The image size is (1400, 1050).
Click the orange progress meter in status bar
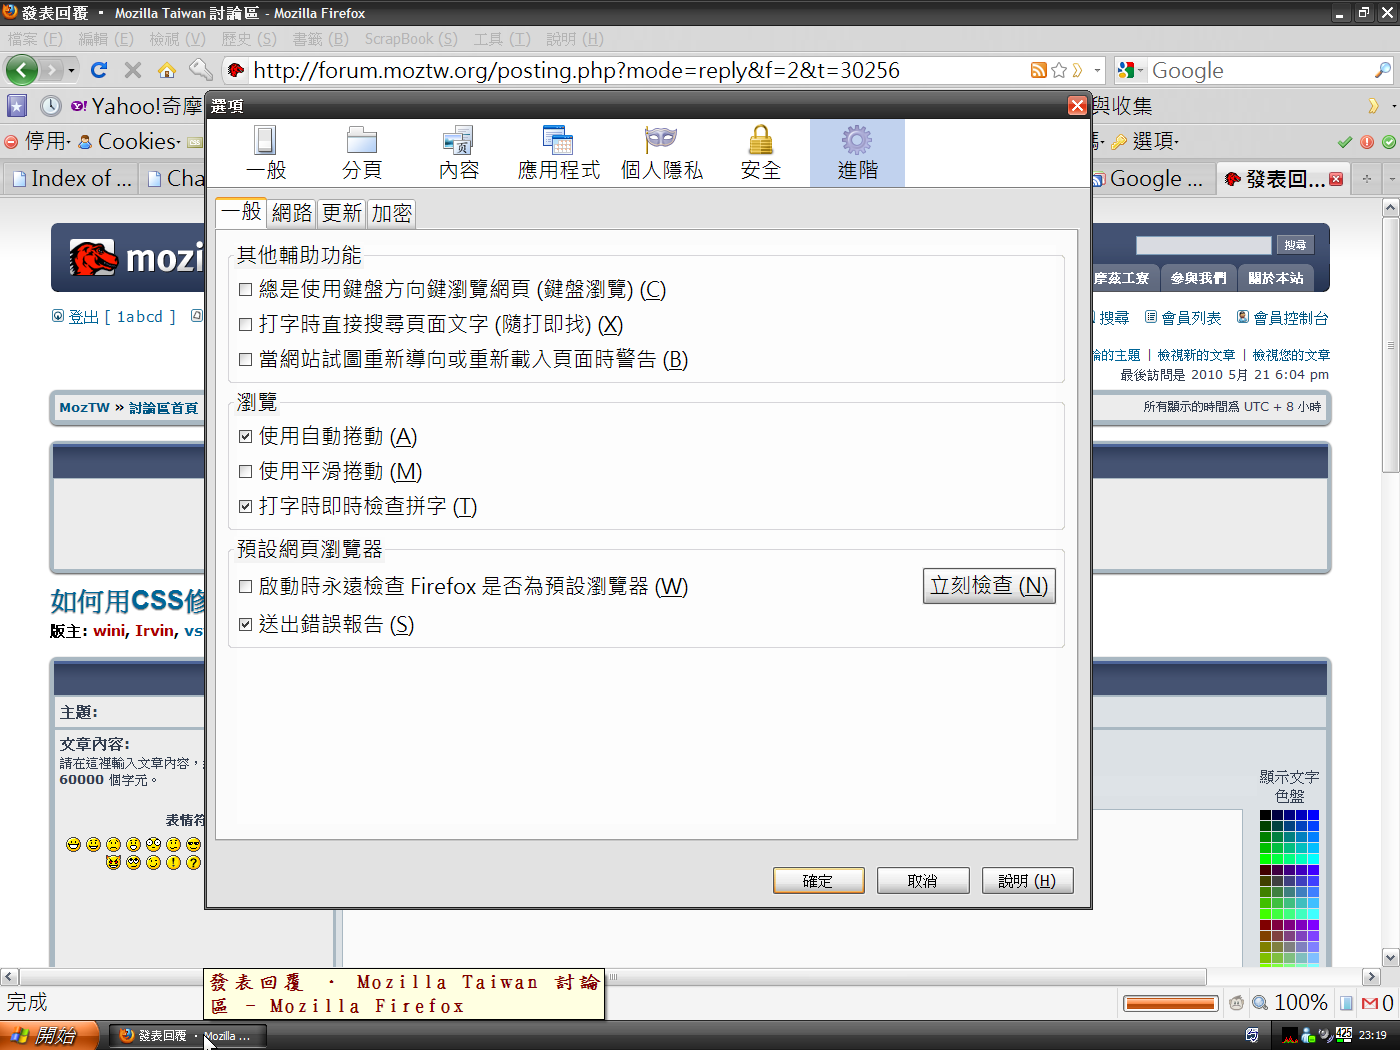[1170, 1003]
